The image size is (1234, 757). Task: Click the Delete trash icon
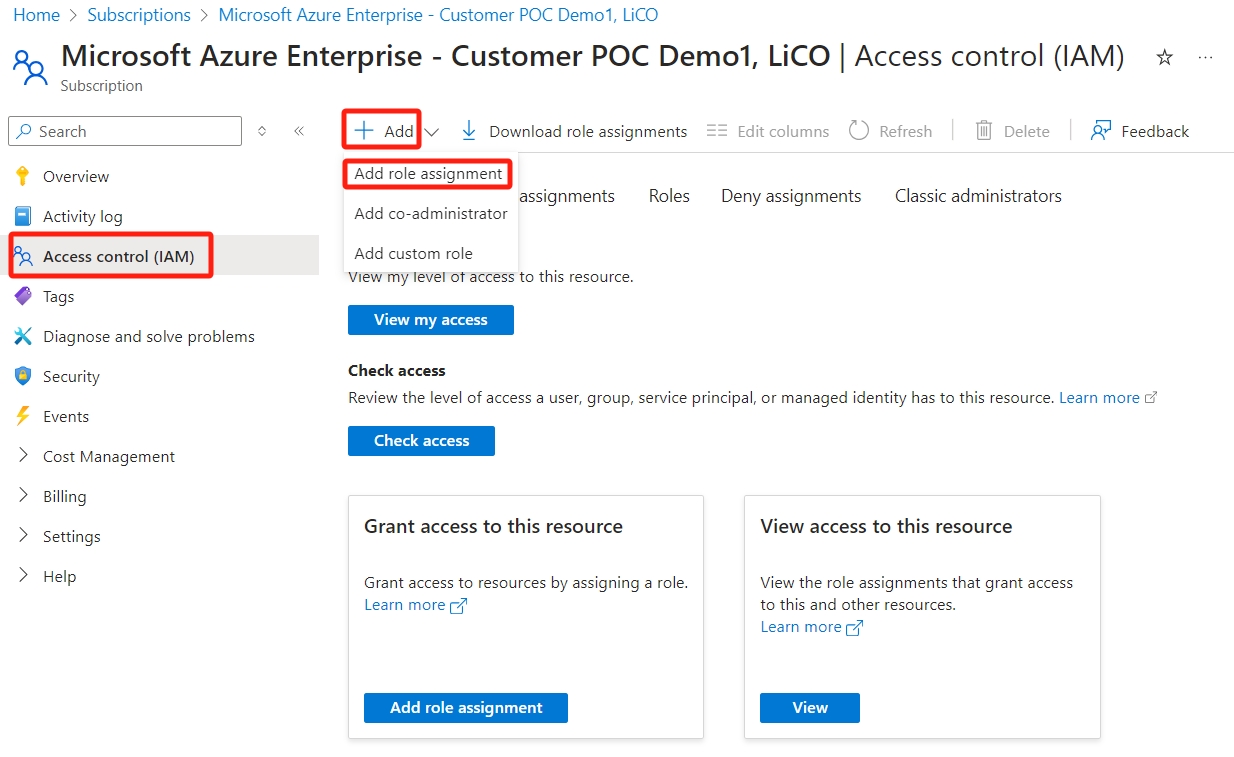[984, 131]
